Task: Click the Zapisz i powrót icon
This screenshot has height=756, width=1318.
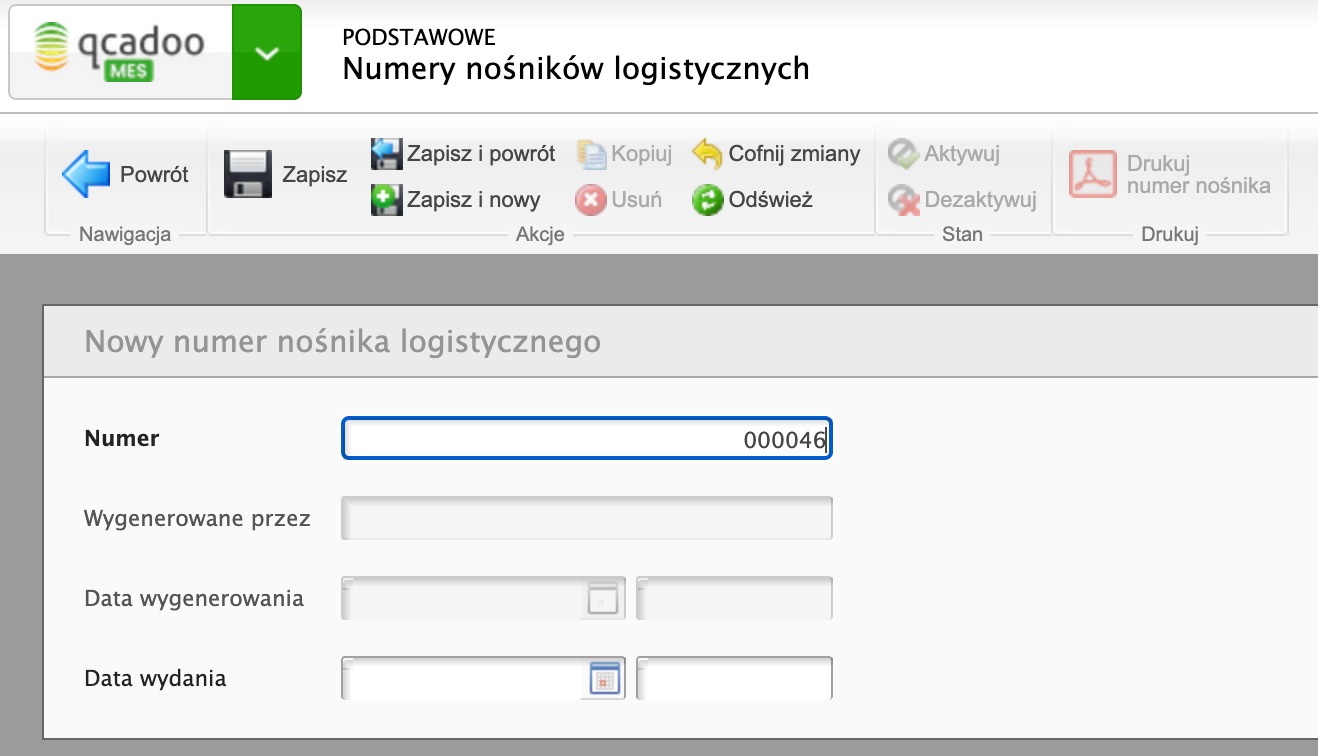Action: tap(386, 154)
